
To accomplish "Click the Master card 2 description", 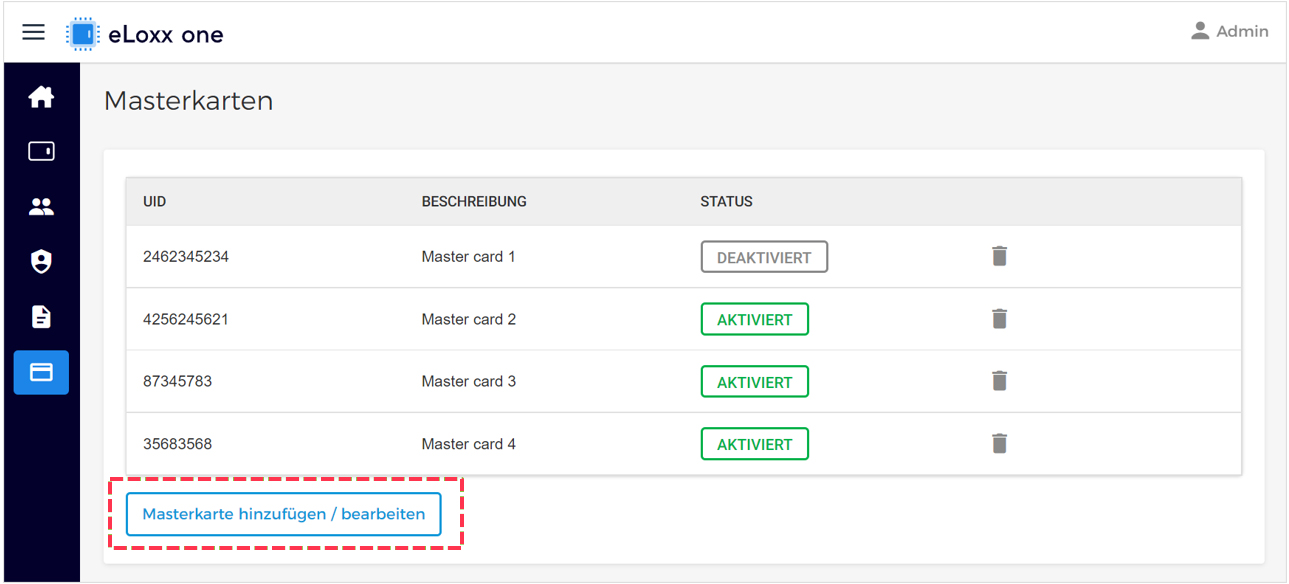I will click(469, 320).
